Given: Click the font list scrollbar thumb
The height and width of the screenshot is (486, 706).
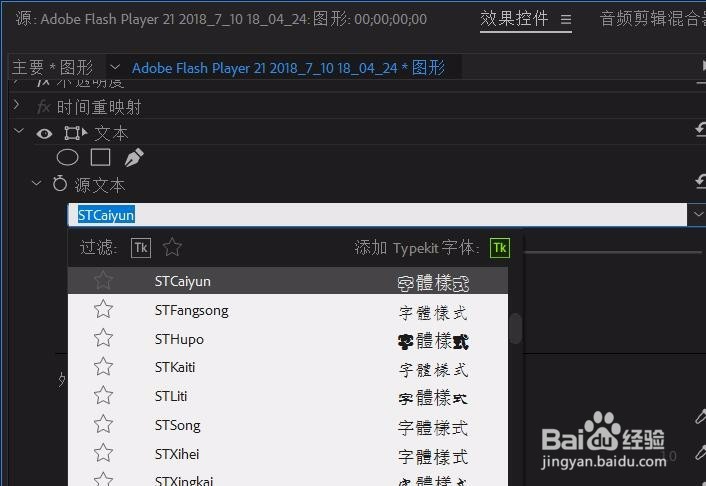Looking at the screenshot, I should click(x=516, y=328).
